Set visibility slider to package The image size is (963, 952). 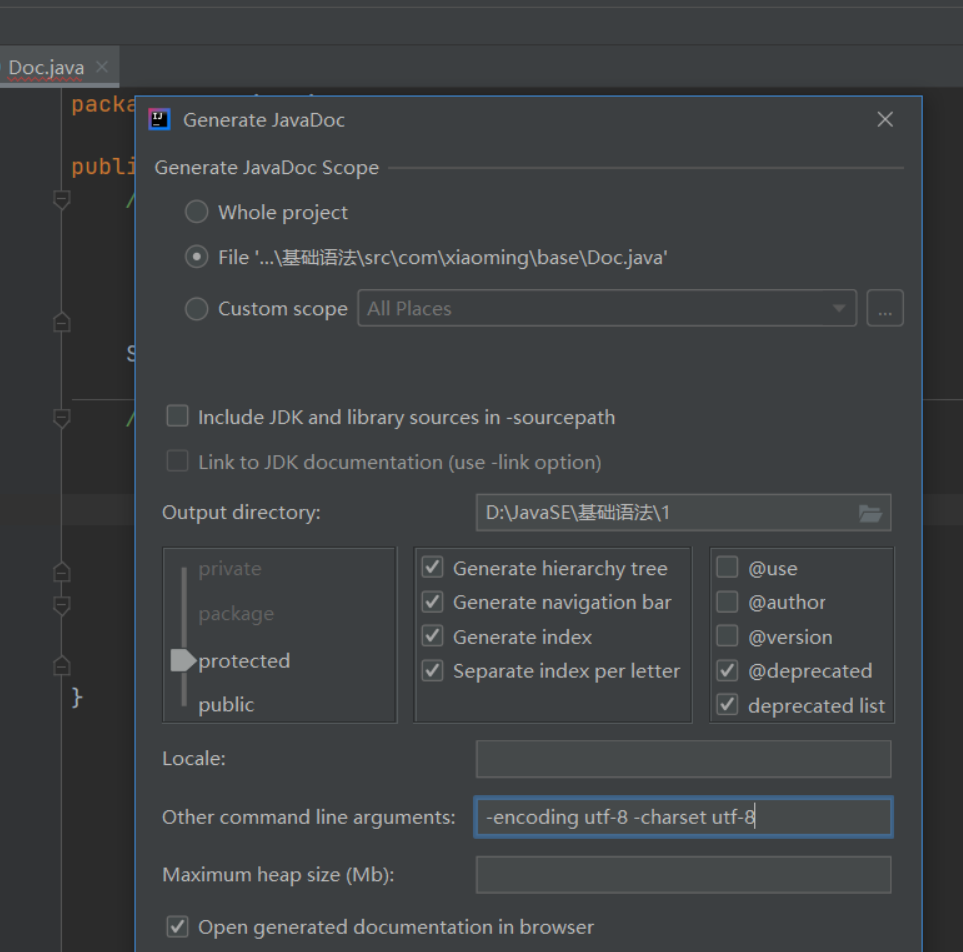point(236,614)
